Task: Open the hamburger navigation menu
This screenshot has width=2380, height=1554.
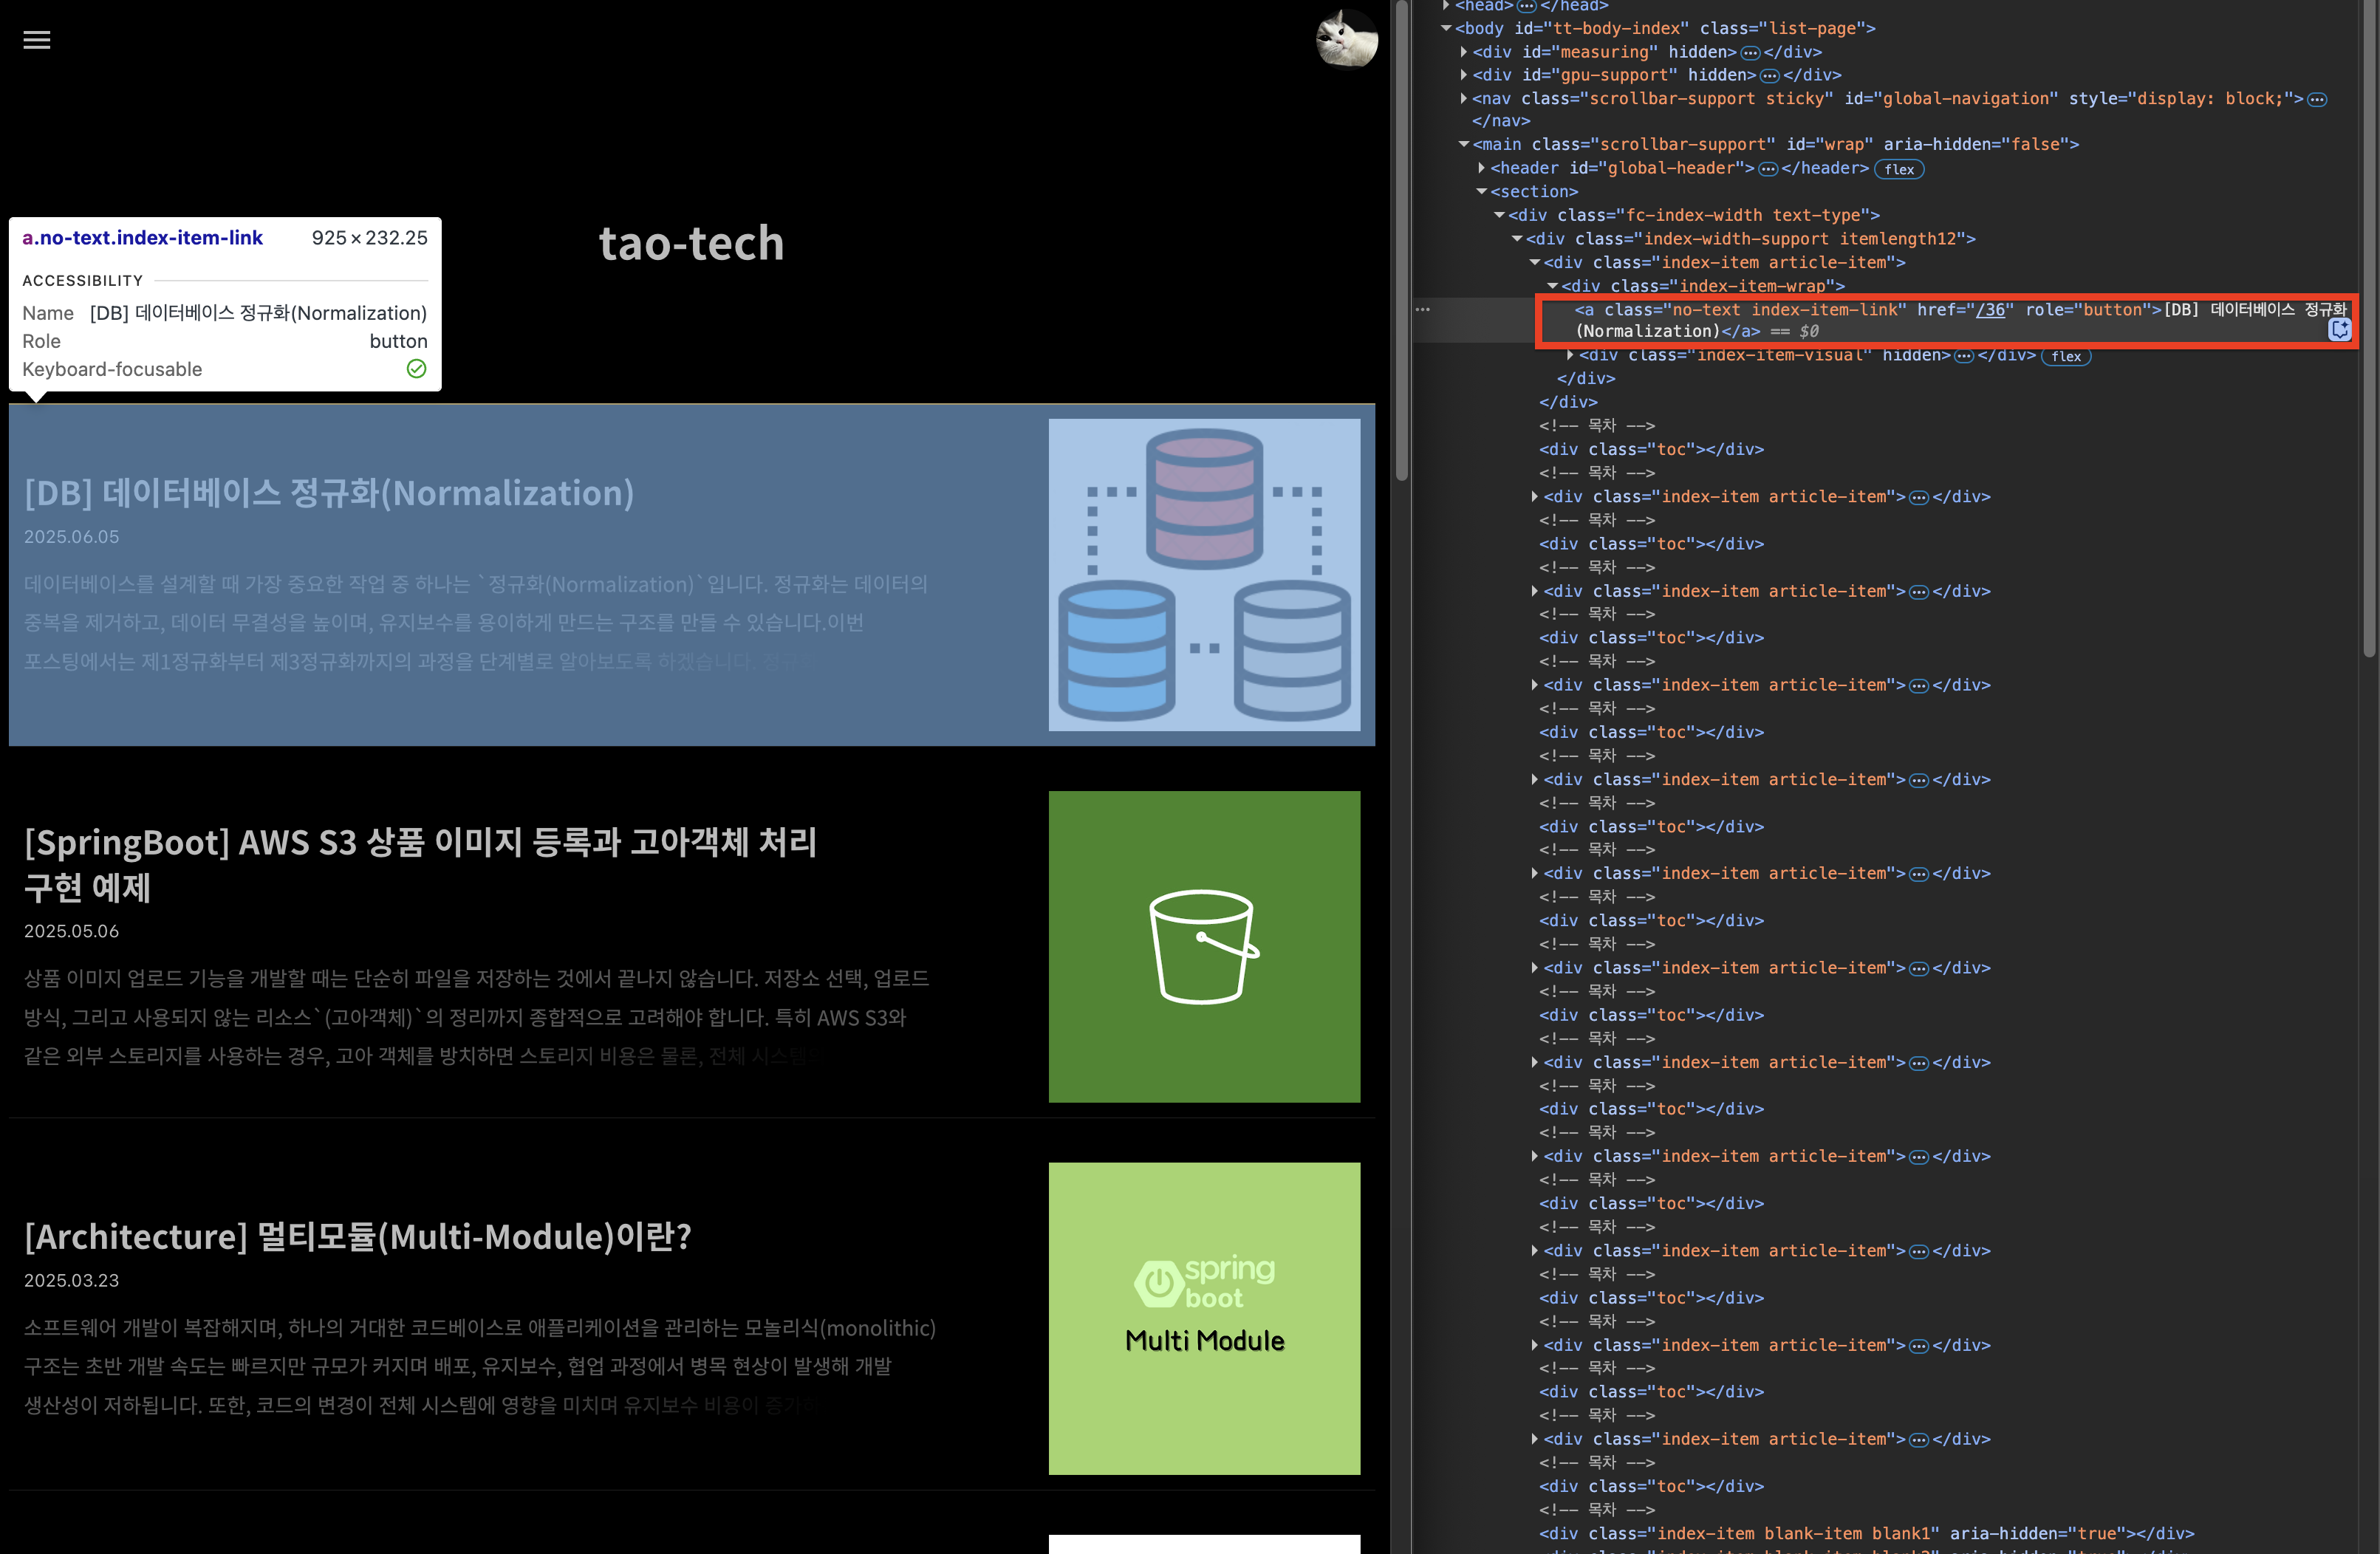Action: click(37, 40)
